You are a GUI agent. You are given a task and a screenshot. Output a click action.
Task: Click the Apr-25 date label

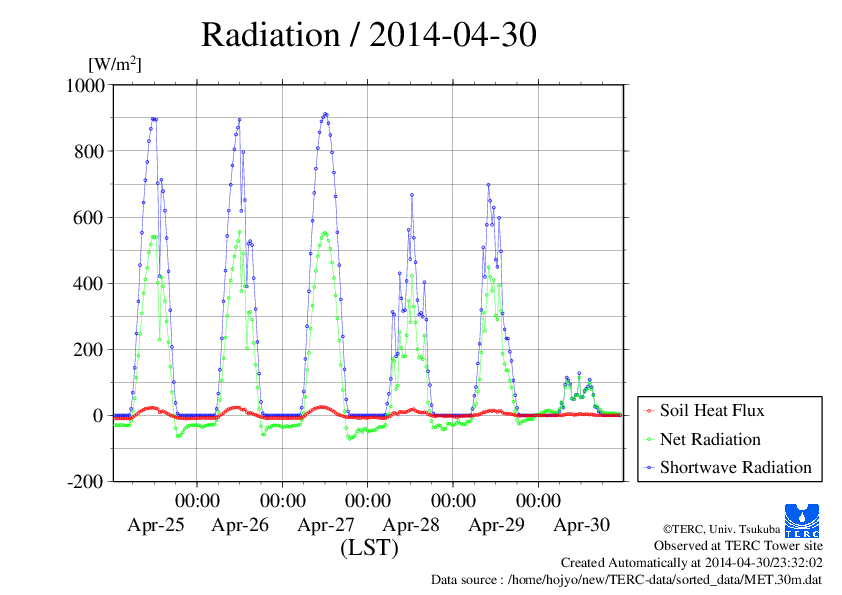156,525
